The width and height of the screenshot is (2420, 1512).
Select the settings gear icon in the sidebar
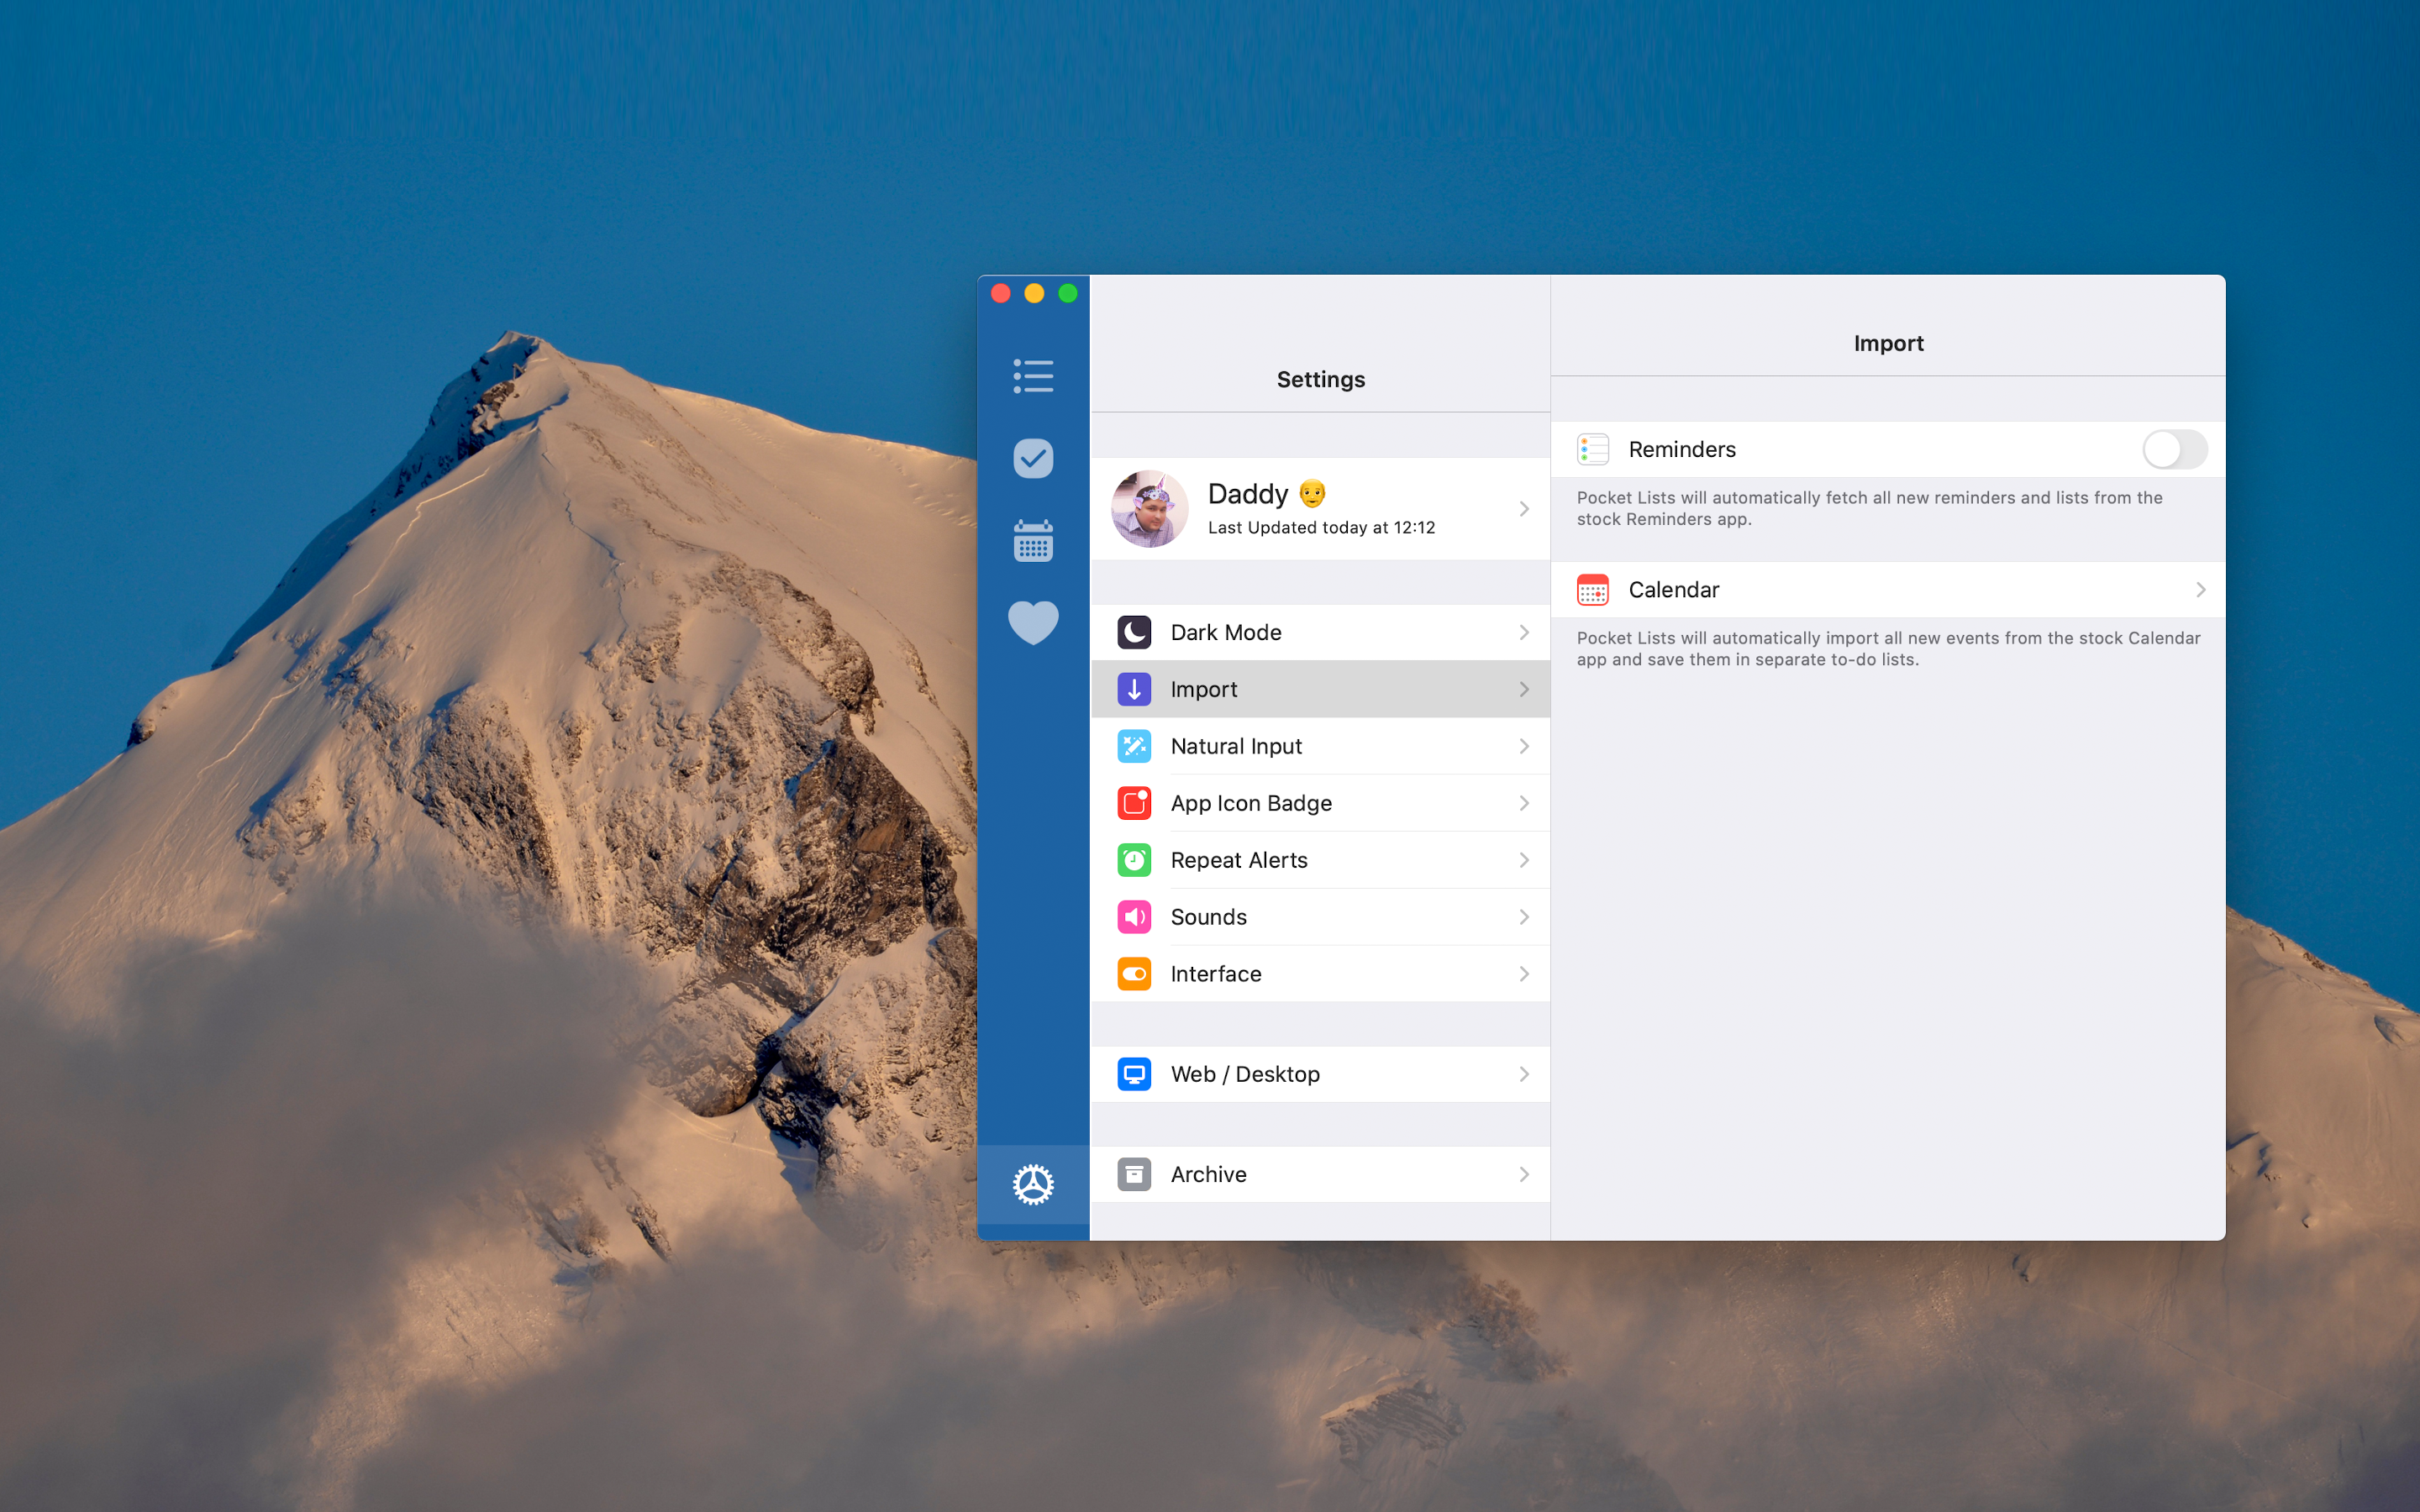point(1033,1184)
